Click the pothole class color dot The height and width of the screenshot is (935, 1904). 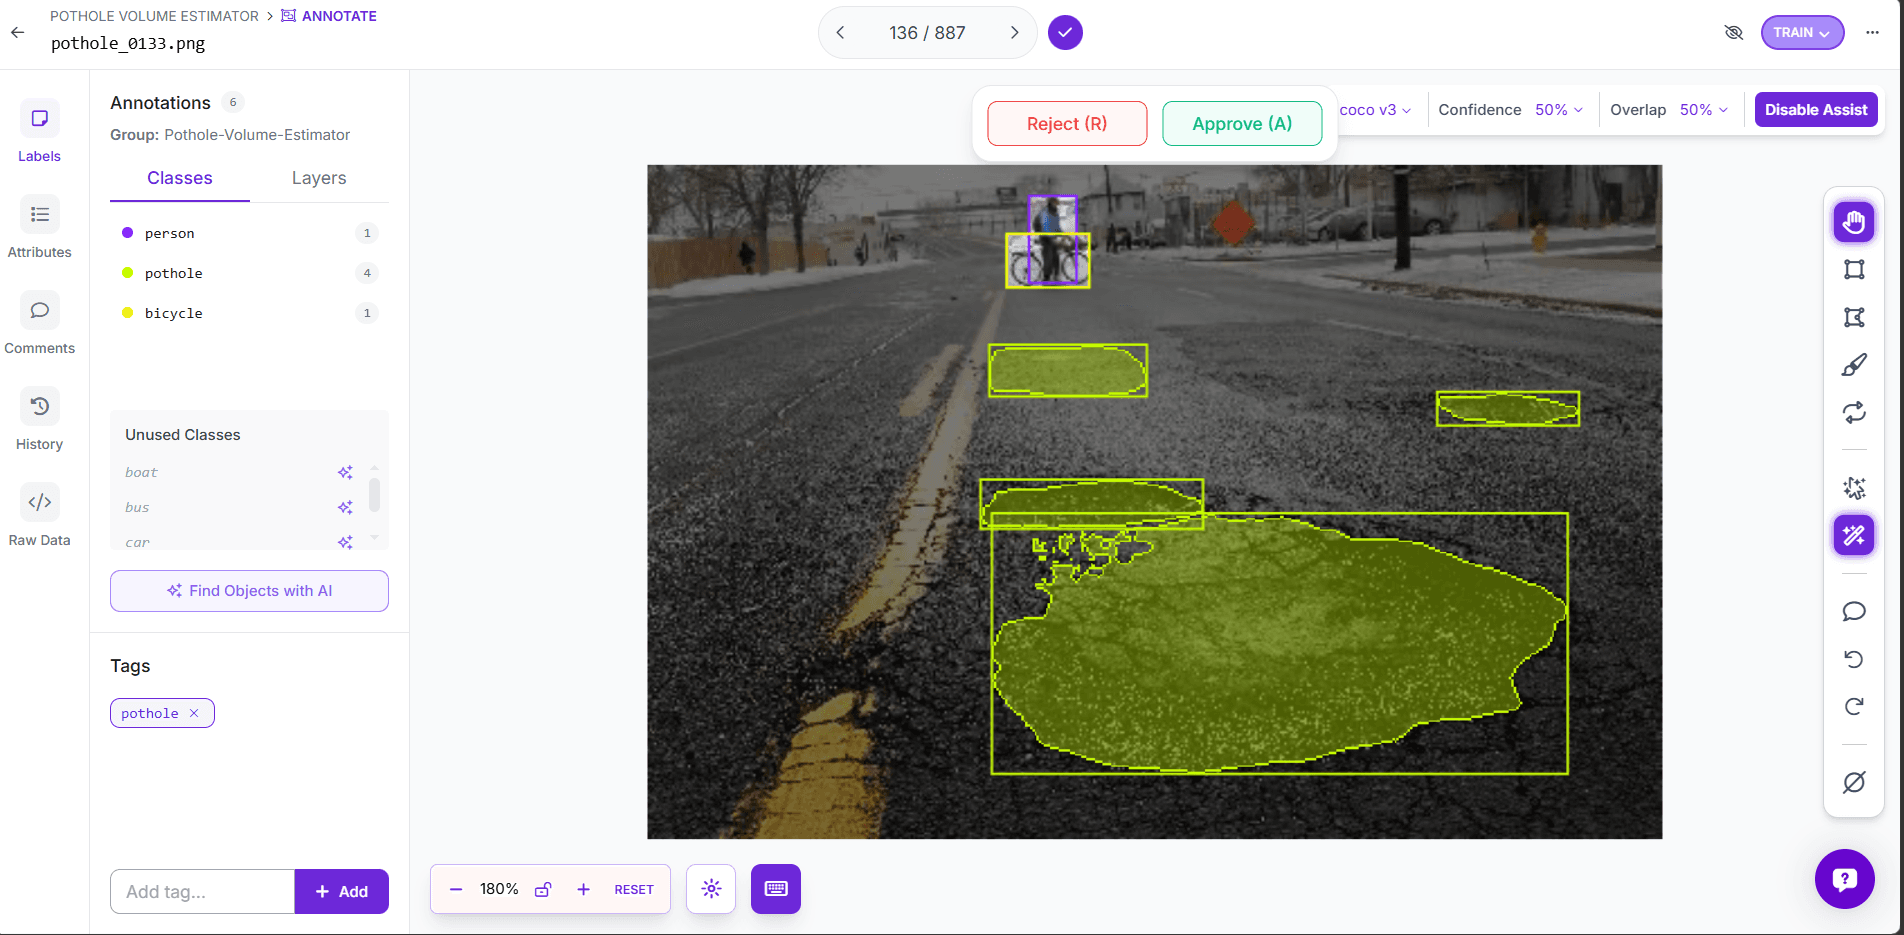pos(127,273)
